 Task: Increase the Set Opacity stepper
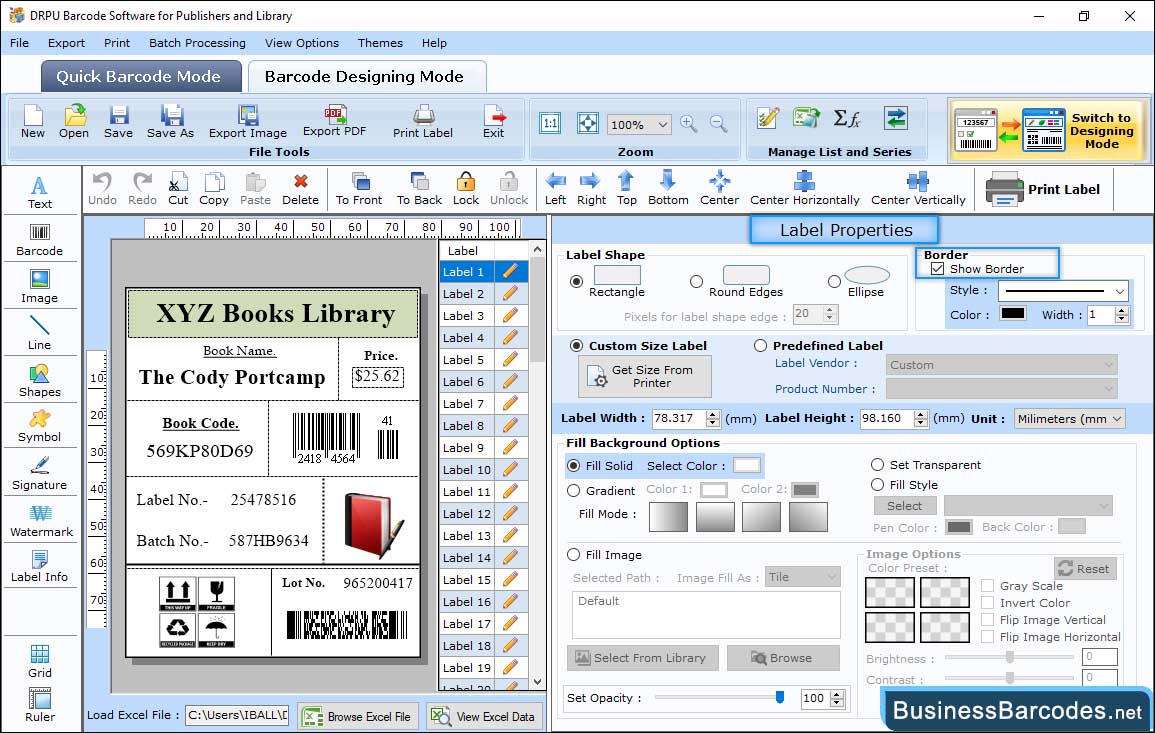click(x=837, y=694)
